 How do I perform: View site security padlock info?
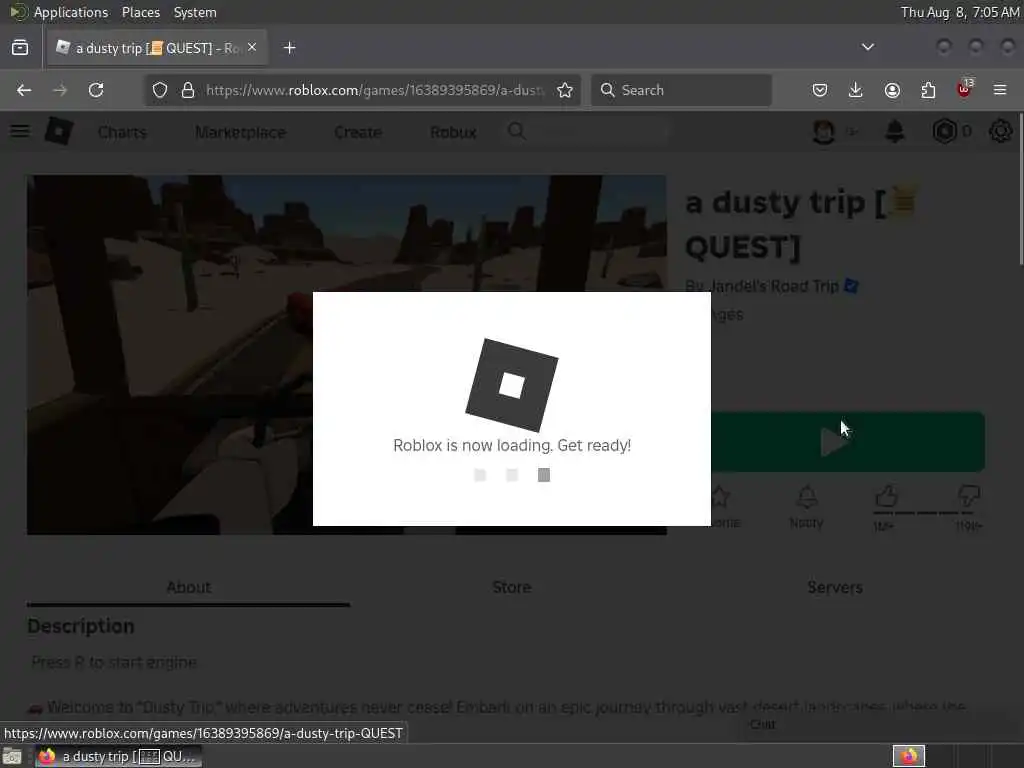pyautogui.click(x=188, y=90)
